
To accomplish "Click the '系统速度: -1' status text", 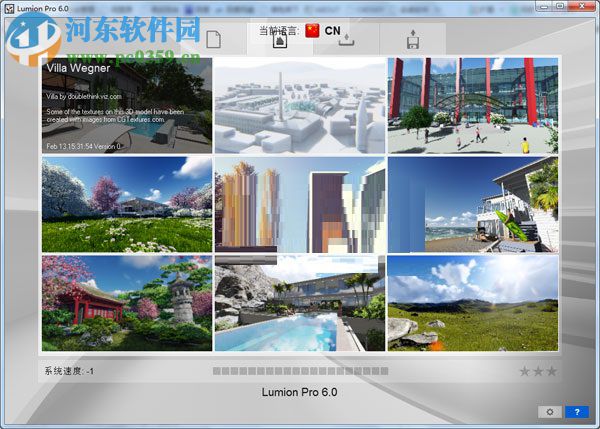I will (x=69, y=371).
